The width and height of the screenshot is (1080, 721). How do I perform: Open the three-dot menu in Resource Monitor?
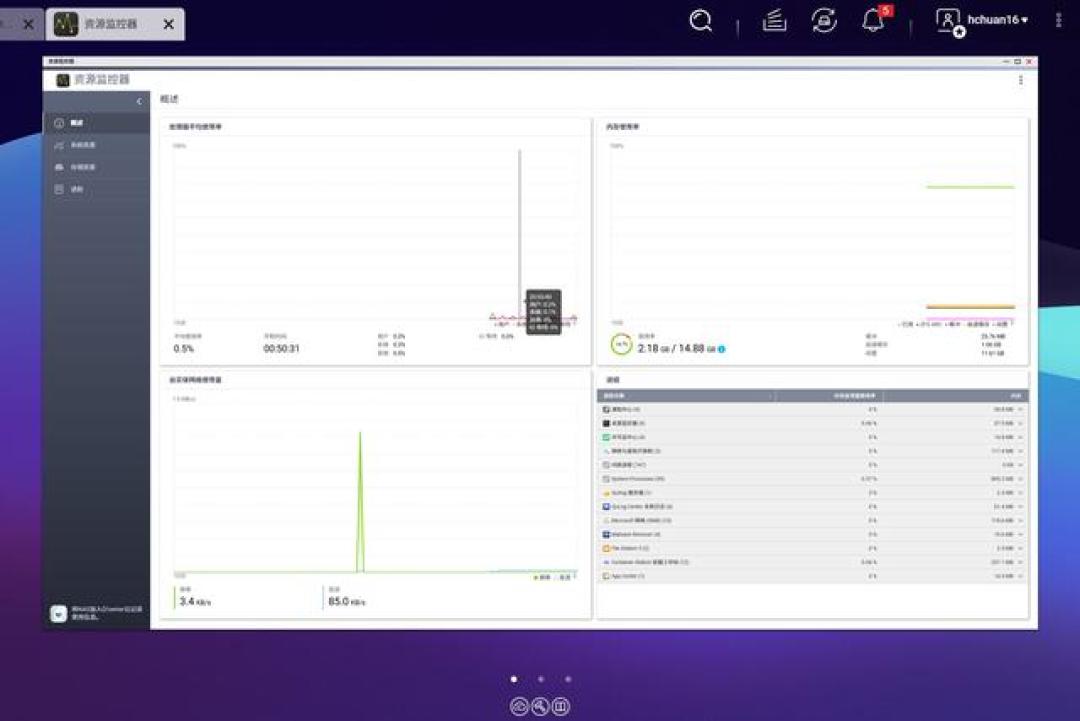(1020, 80)
